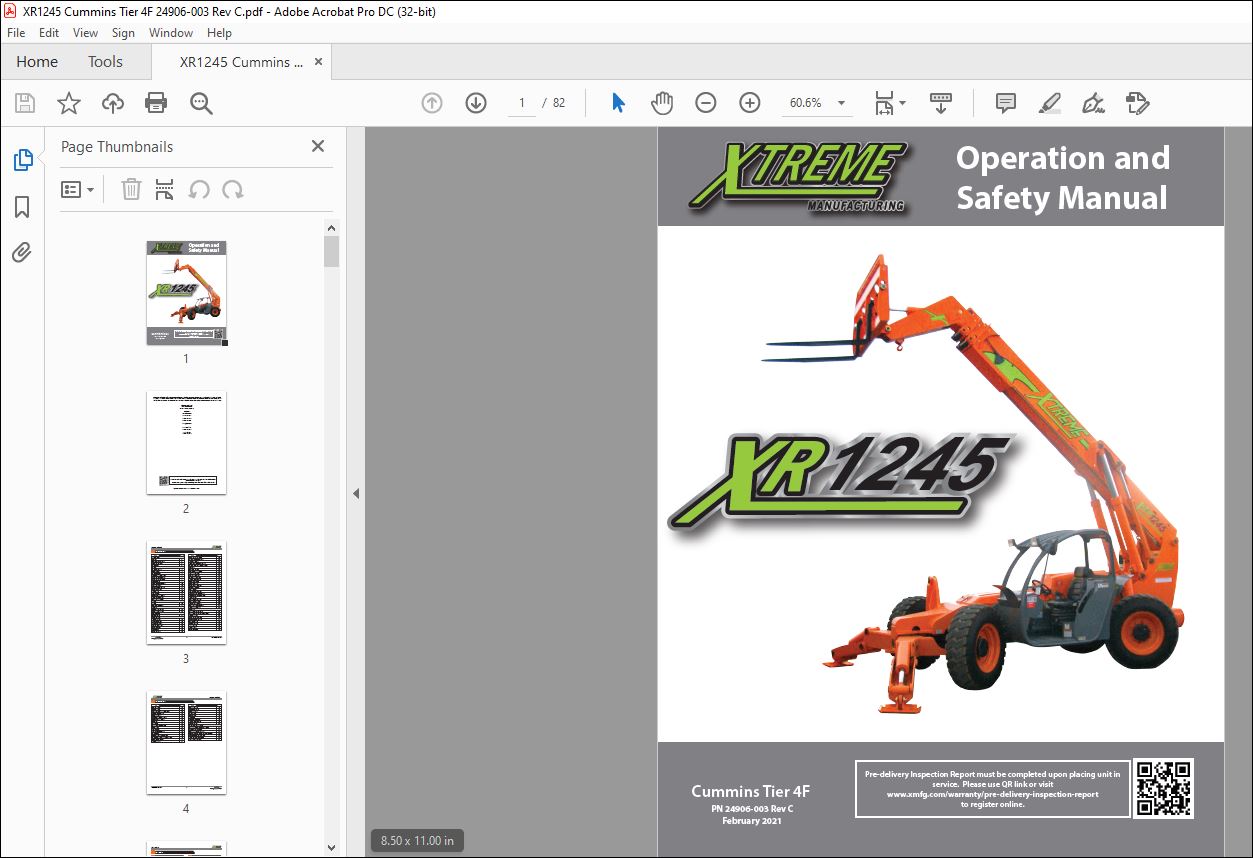This screenshot has width=1253, height=858.
Task: Open zoom level 60.6% dropdown
Action: point(841,103)
